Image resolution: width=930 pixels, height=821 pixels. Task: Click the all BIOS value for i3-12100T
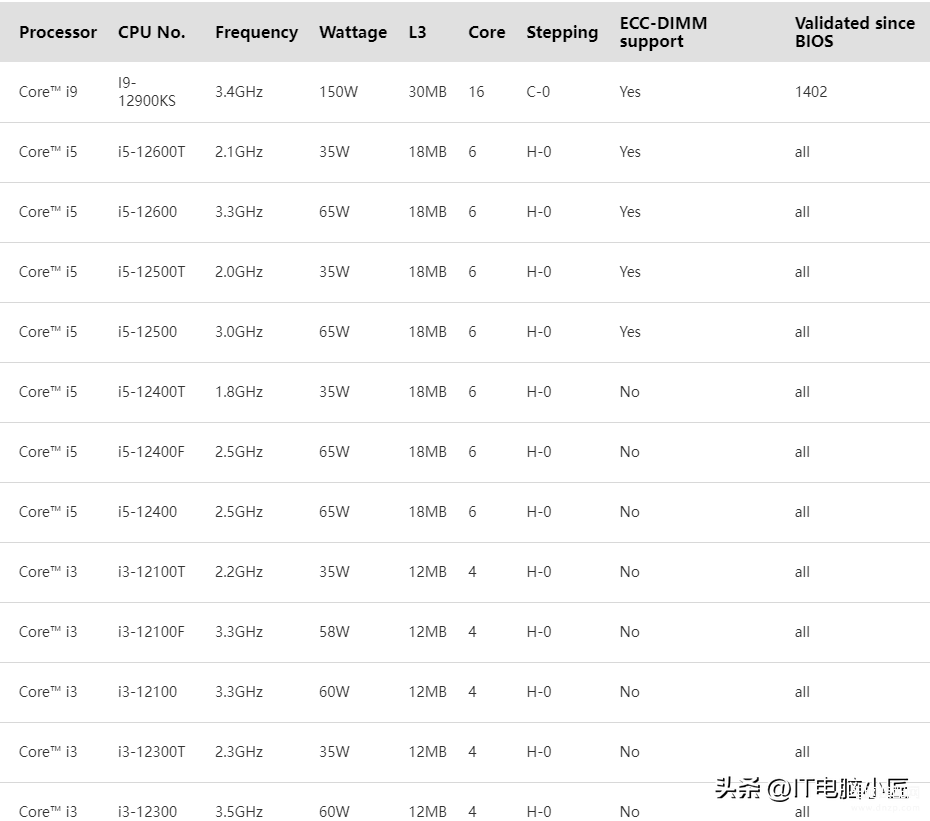click(802, 571)
